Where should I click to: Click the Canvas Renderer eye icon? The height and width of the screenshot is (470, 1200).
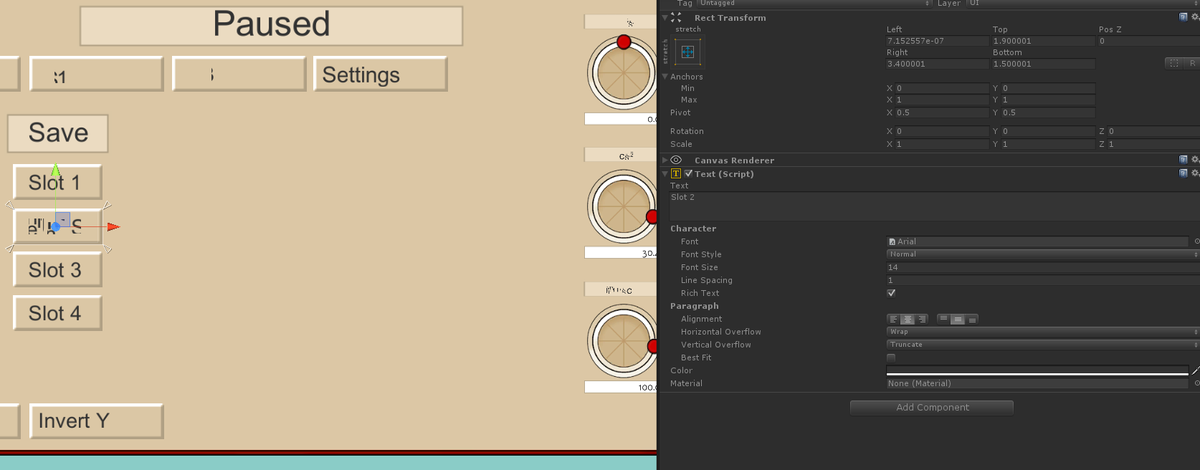pos(676,160)
